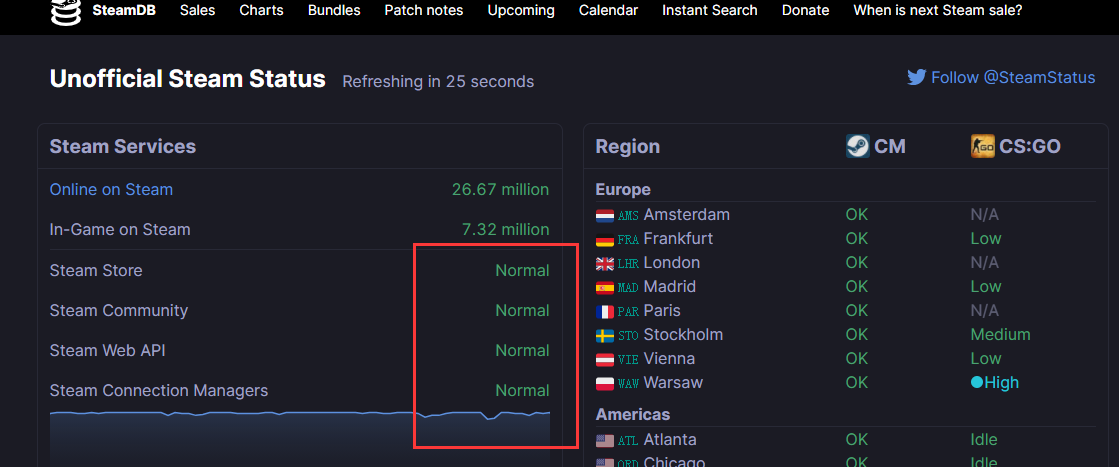Screen dimensions: 1119x467
Task: Click the Swedish flag beside Stockholm
Action: click(605, 335)
